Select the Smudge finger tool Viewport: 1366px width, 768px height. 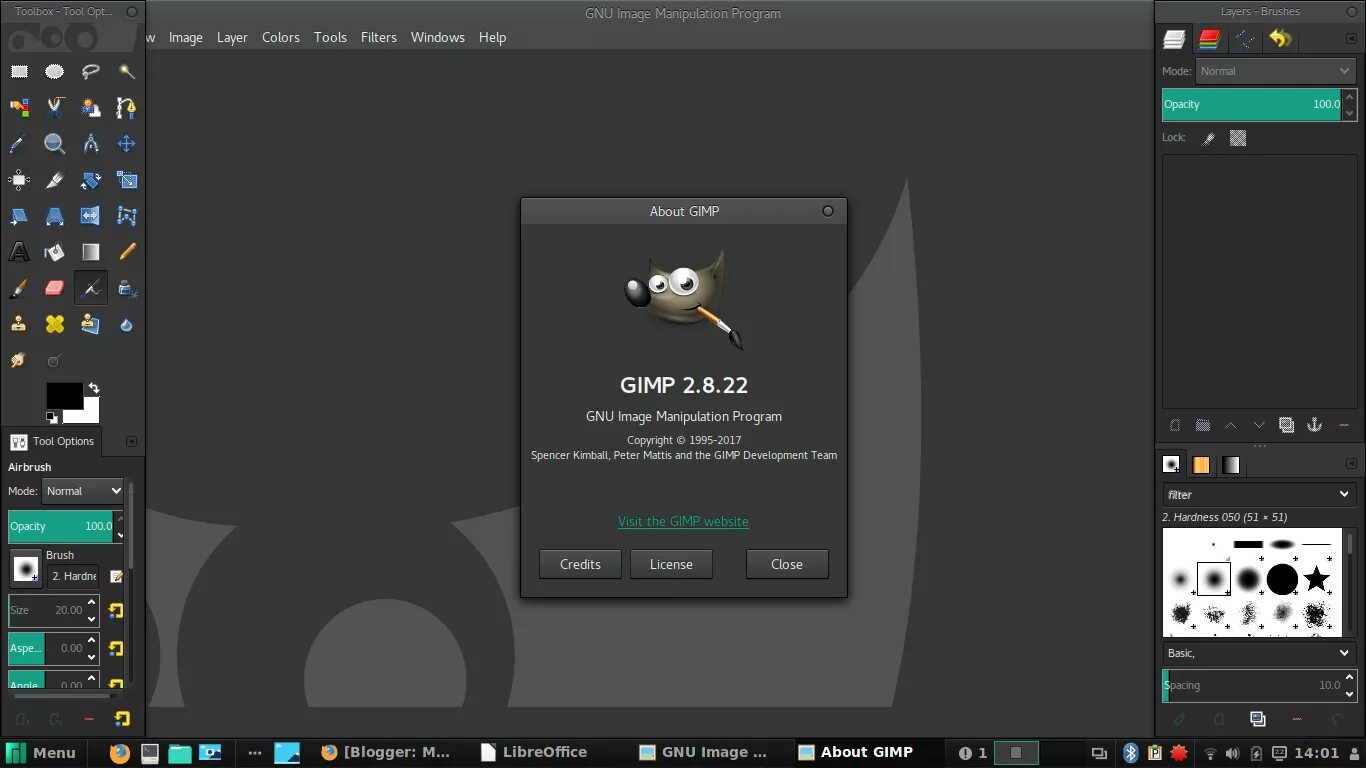coord(19,360)
